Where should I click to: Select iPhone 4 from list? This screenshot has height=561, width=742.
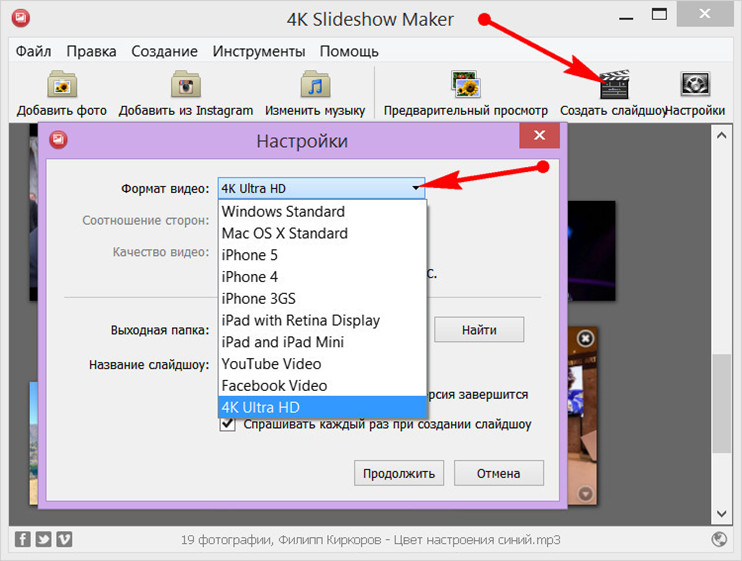coord(322,277)
